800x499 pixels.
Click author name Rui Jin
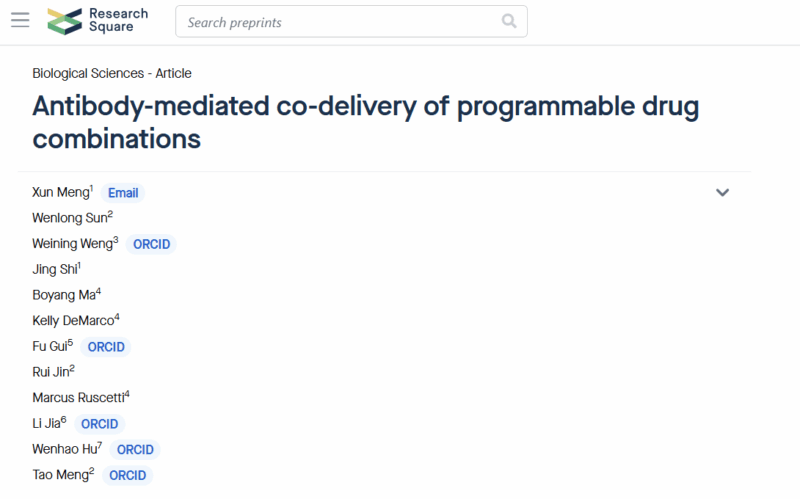pos(52,372)
